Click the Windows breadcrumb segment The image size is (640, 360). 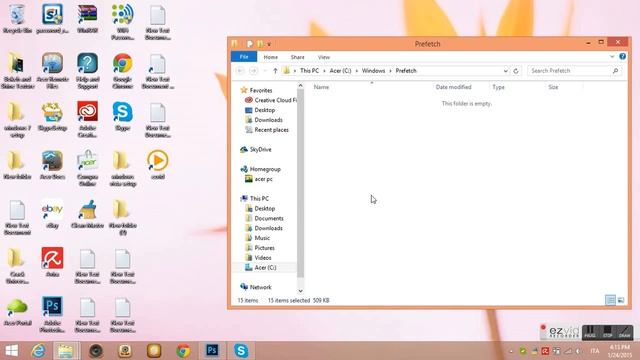click(x=373, y=71)
